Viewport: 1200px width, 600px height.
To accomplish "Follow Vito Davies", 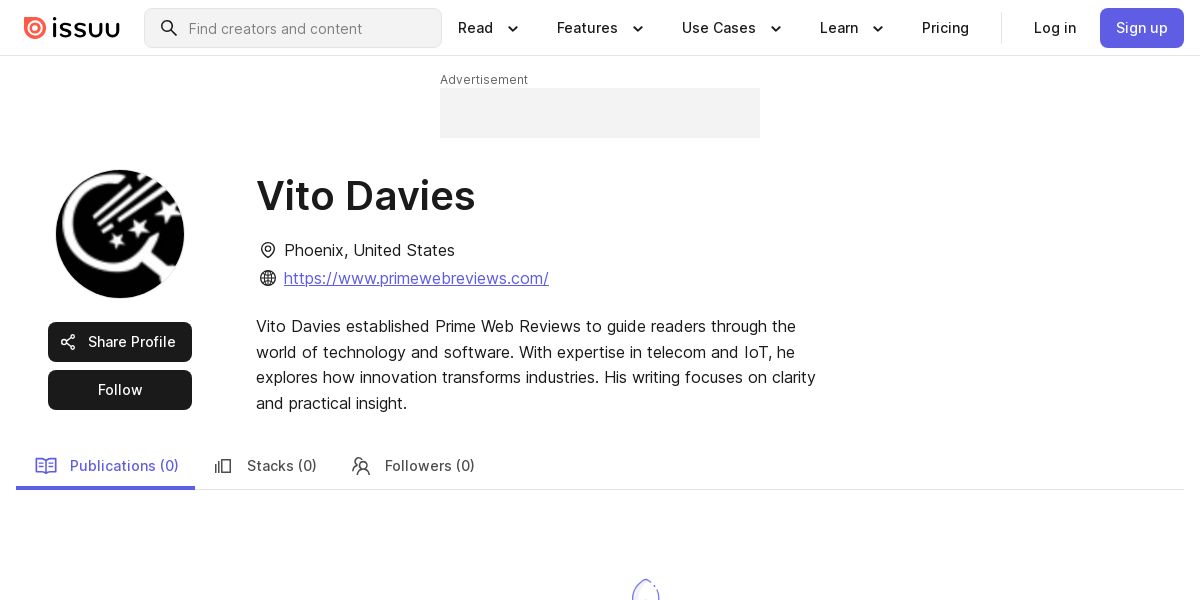I will coord(120,390).
